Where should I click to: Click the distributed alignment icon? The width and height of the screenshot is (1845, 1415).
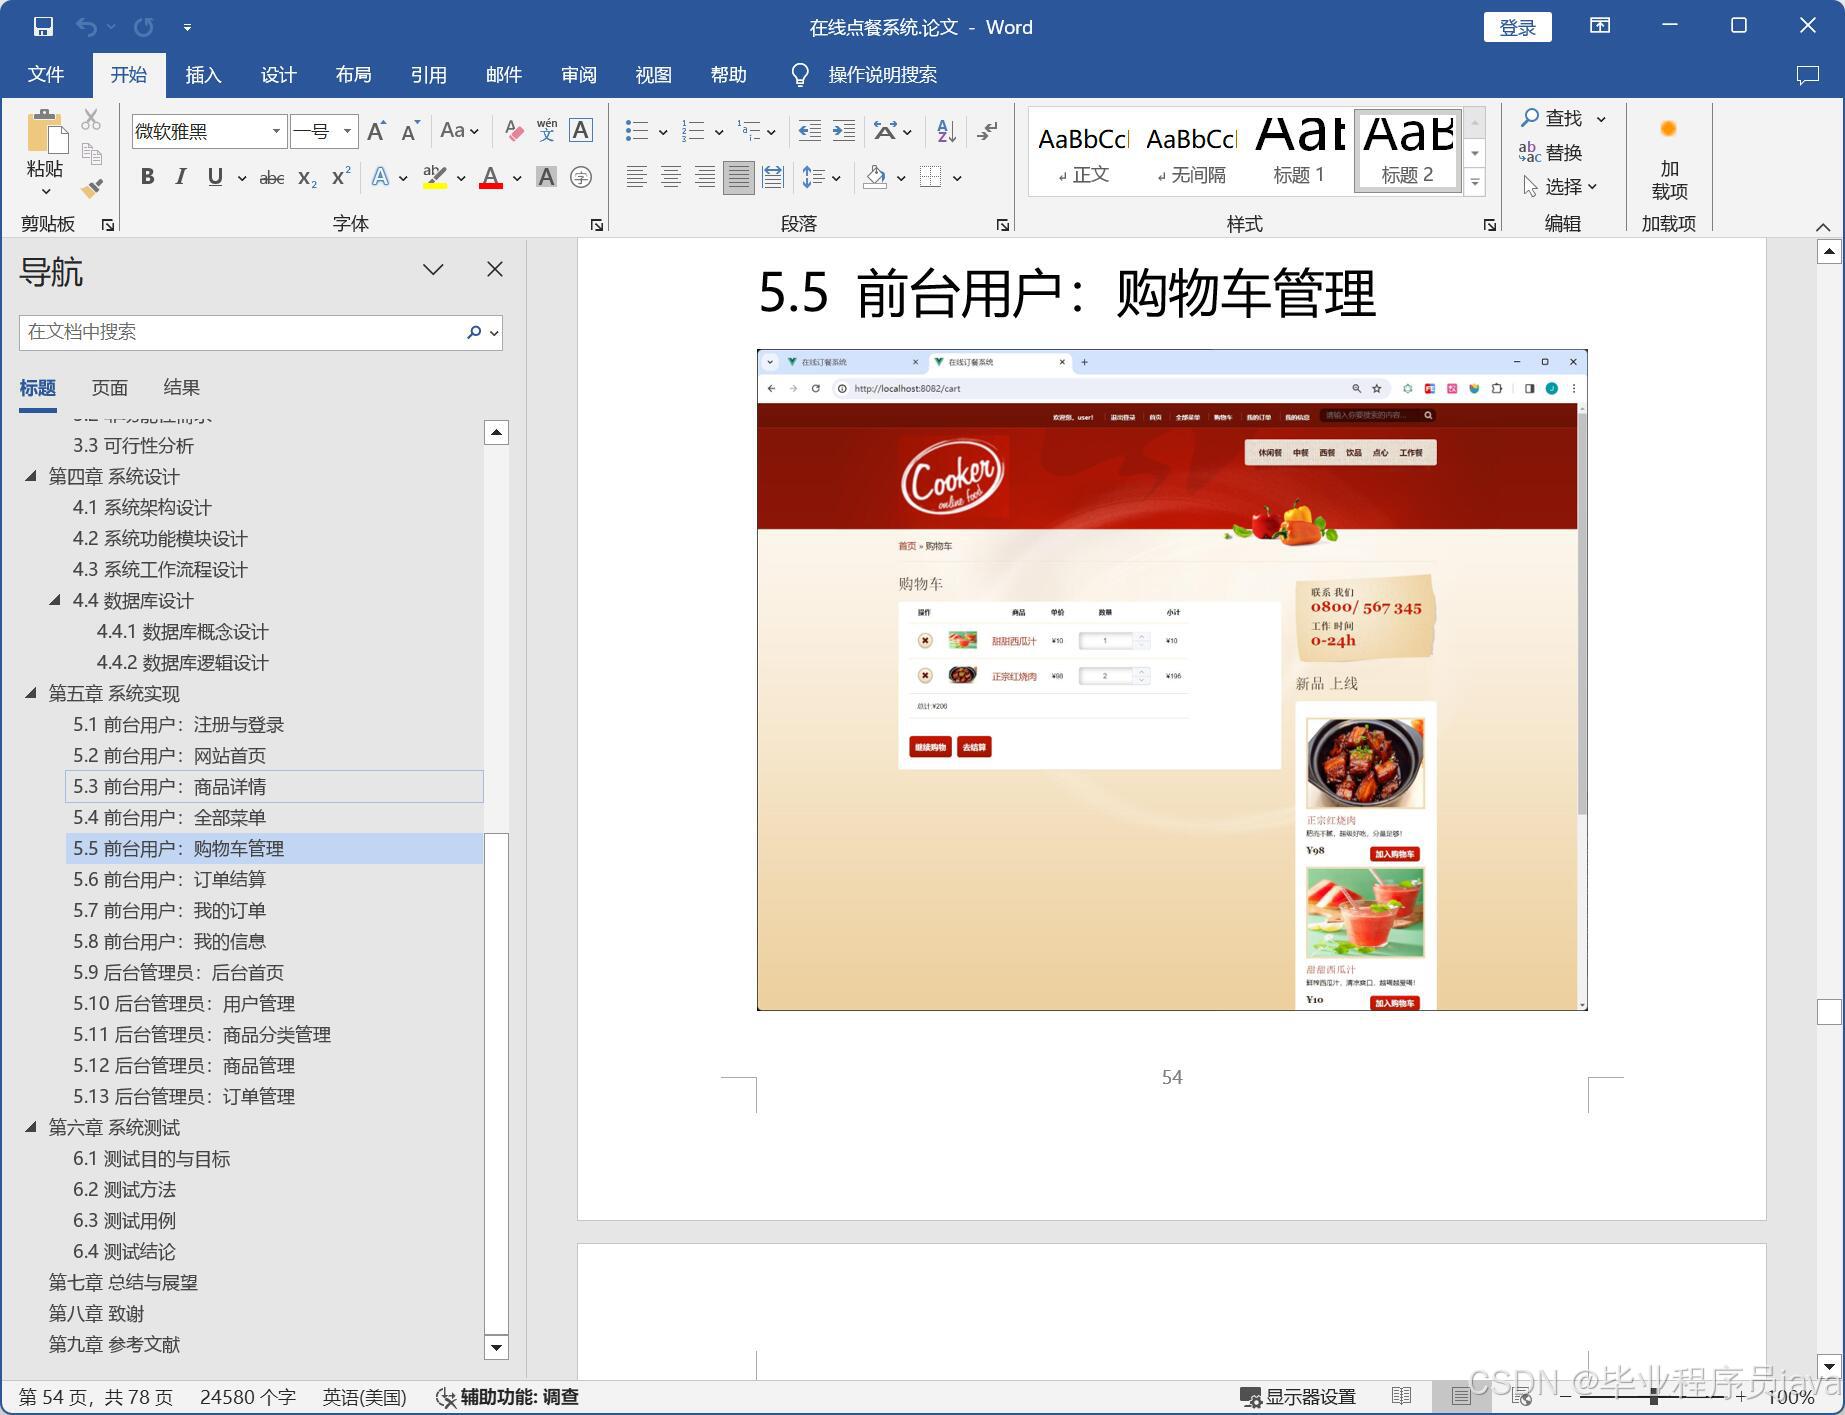tap(773, 177)
